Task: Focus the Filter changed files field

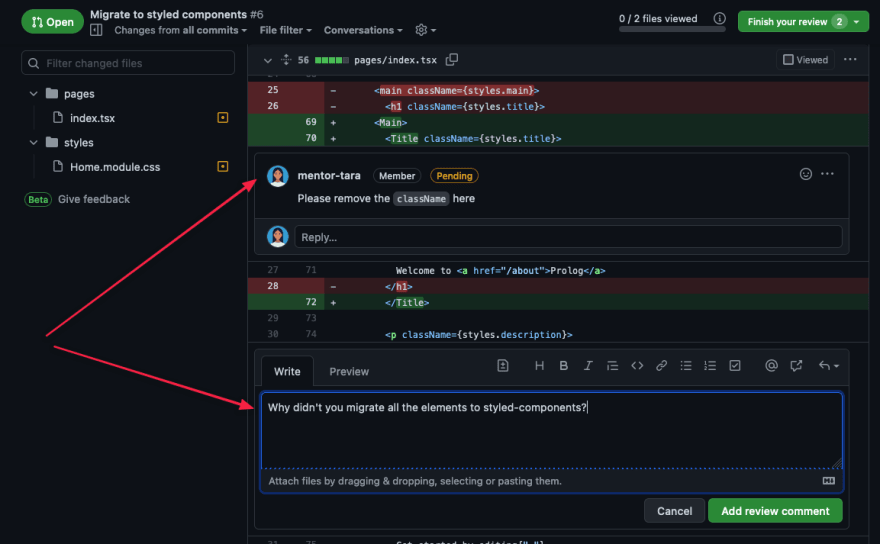Action: click(x=128, y=63)
